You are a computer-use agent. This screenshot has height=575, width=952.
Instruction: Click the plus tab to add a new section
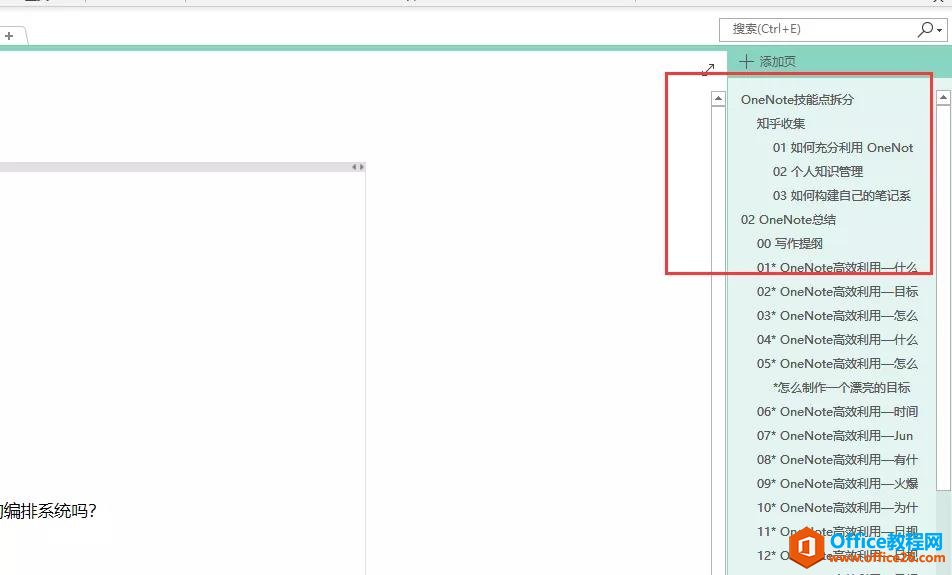pyautogui.click(x=9, y=36)
